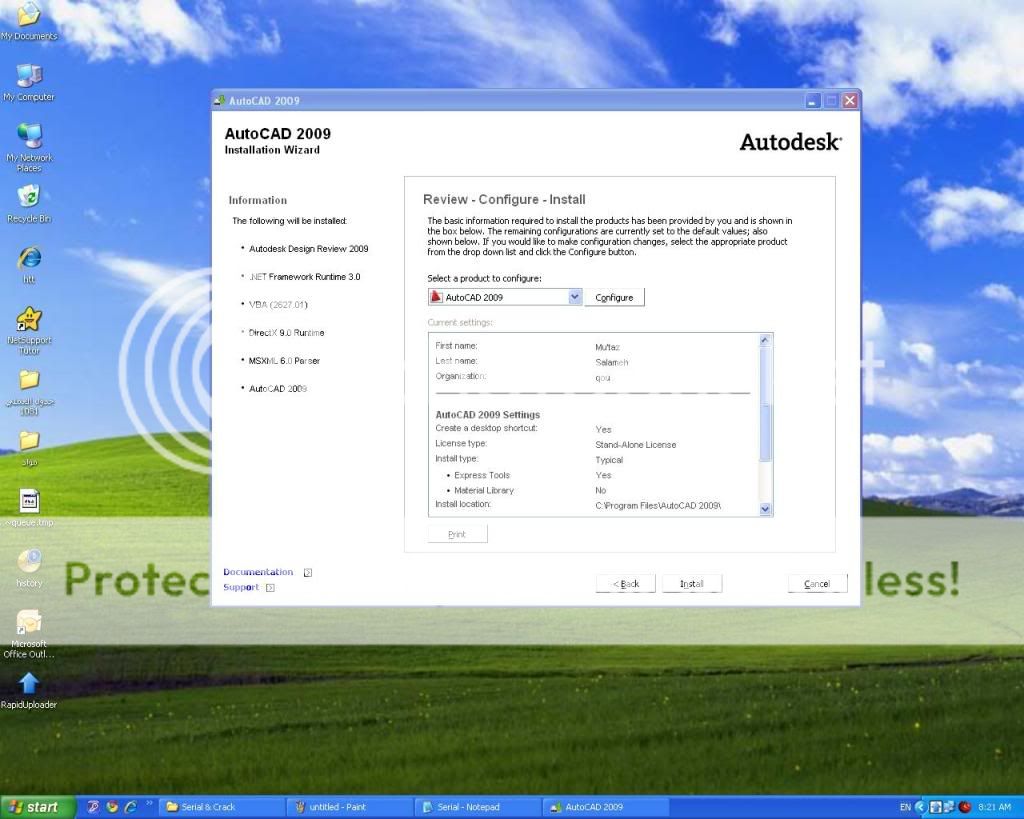The height and width of the screenshot is (819, 1024).
Task: Expand the Support arrow in the wizard
Action: pyautogui.click(x=270, y=588)
